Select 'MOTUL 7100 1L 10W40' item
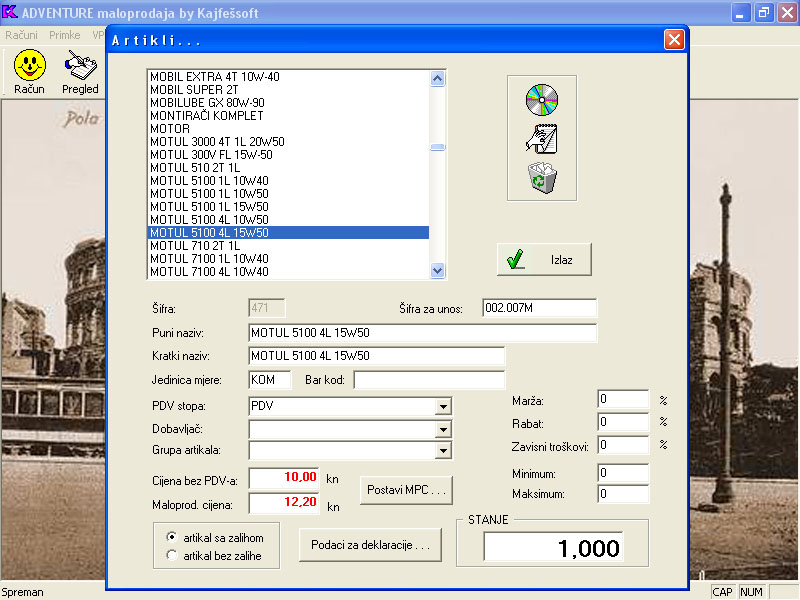The width and height of the screenshot is (800, 600). click(x=288, y=259)
